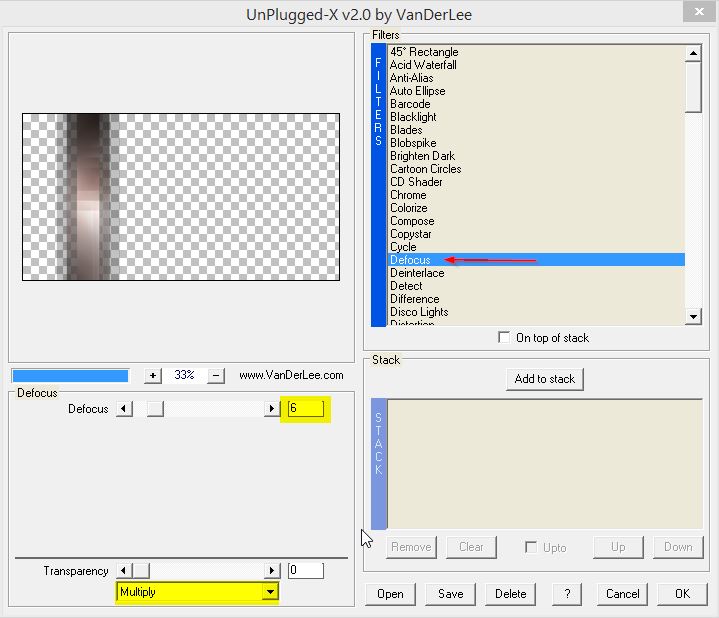
Task: Click the Remove stack button
Action: coord(411,547)
